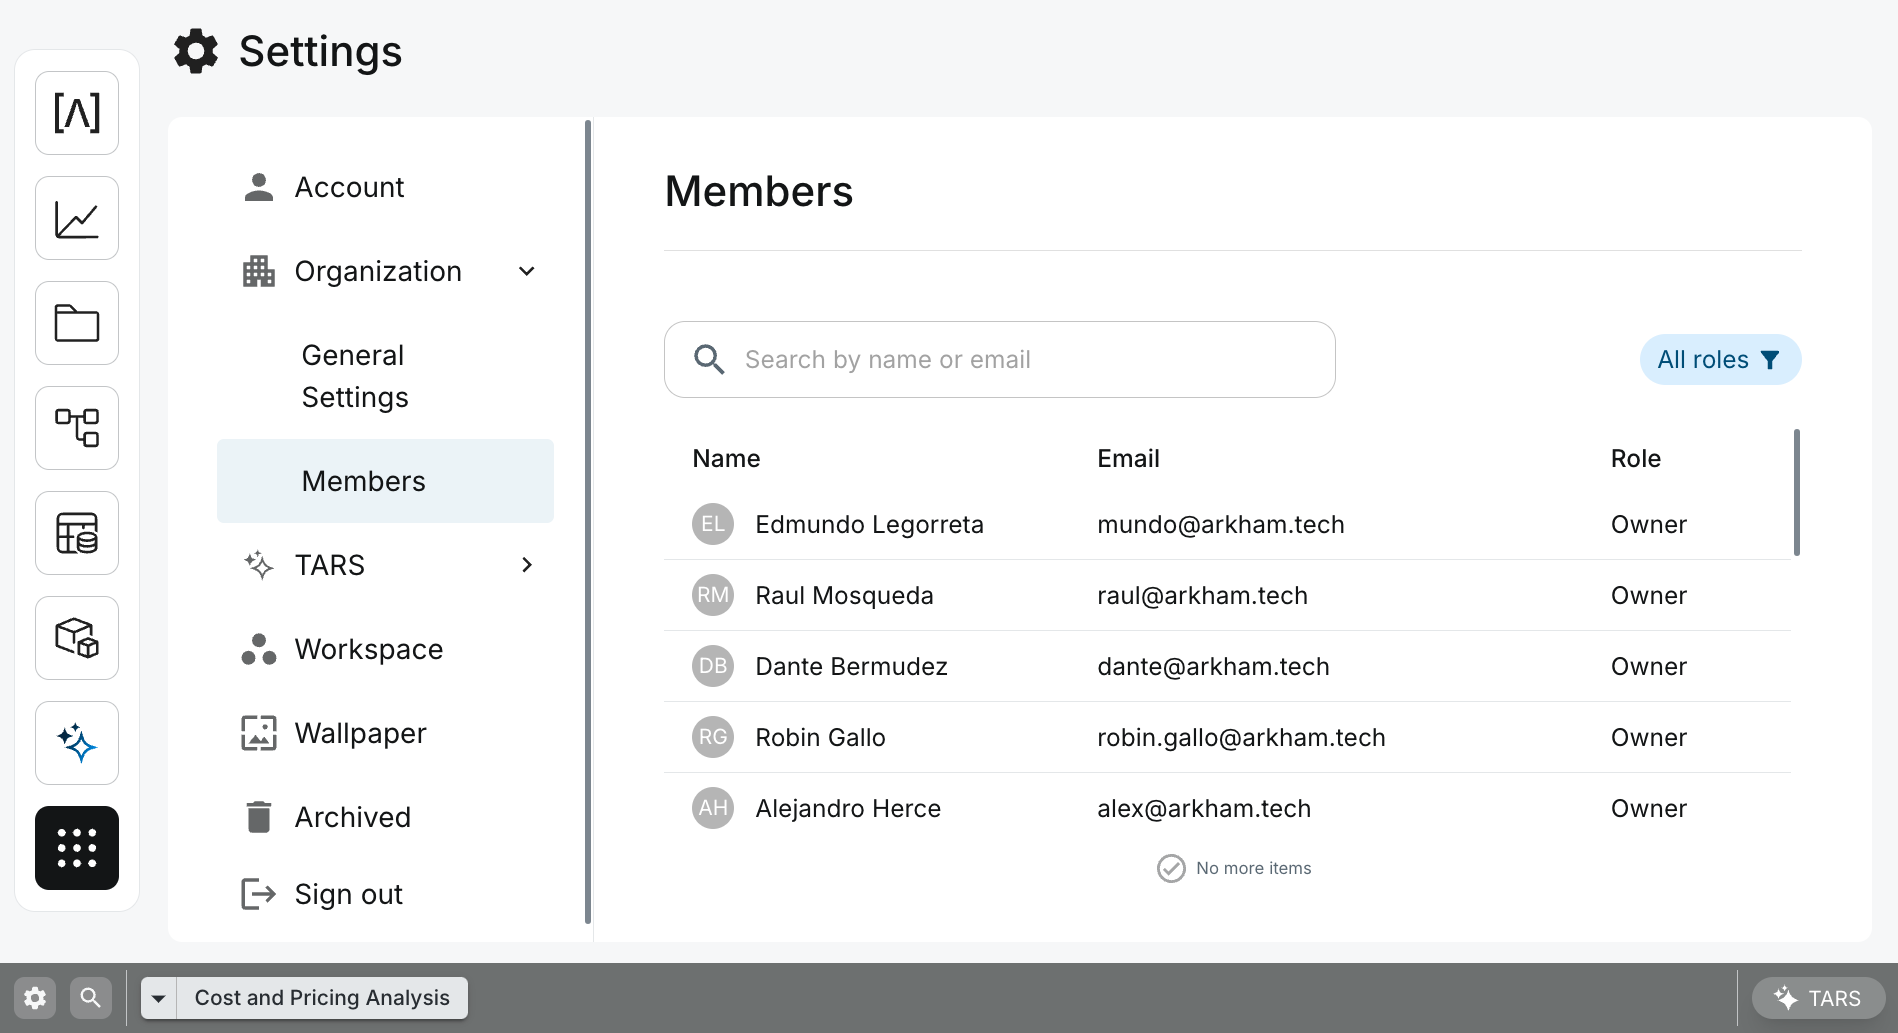This screenshot has height=1033, width=1898.
Task: Open the 3D cubes models icon
Action: pyautogui.click(x=77, y=638)
